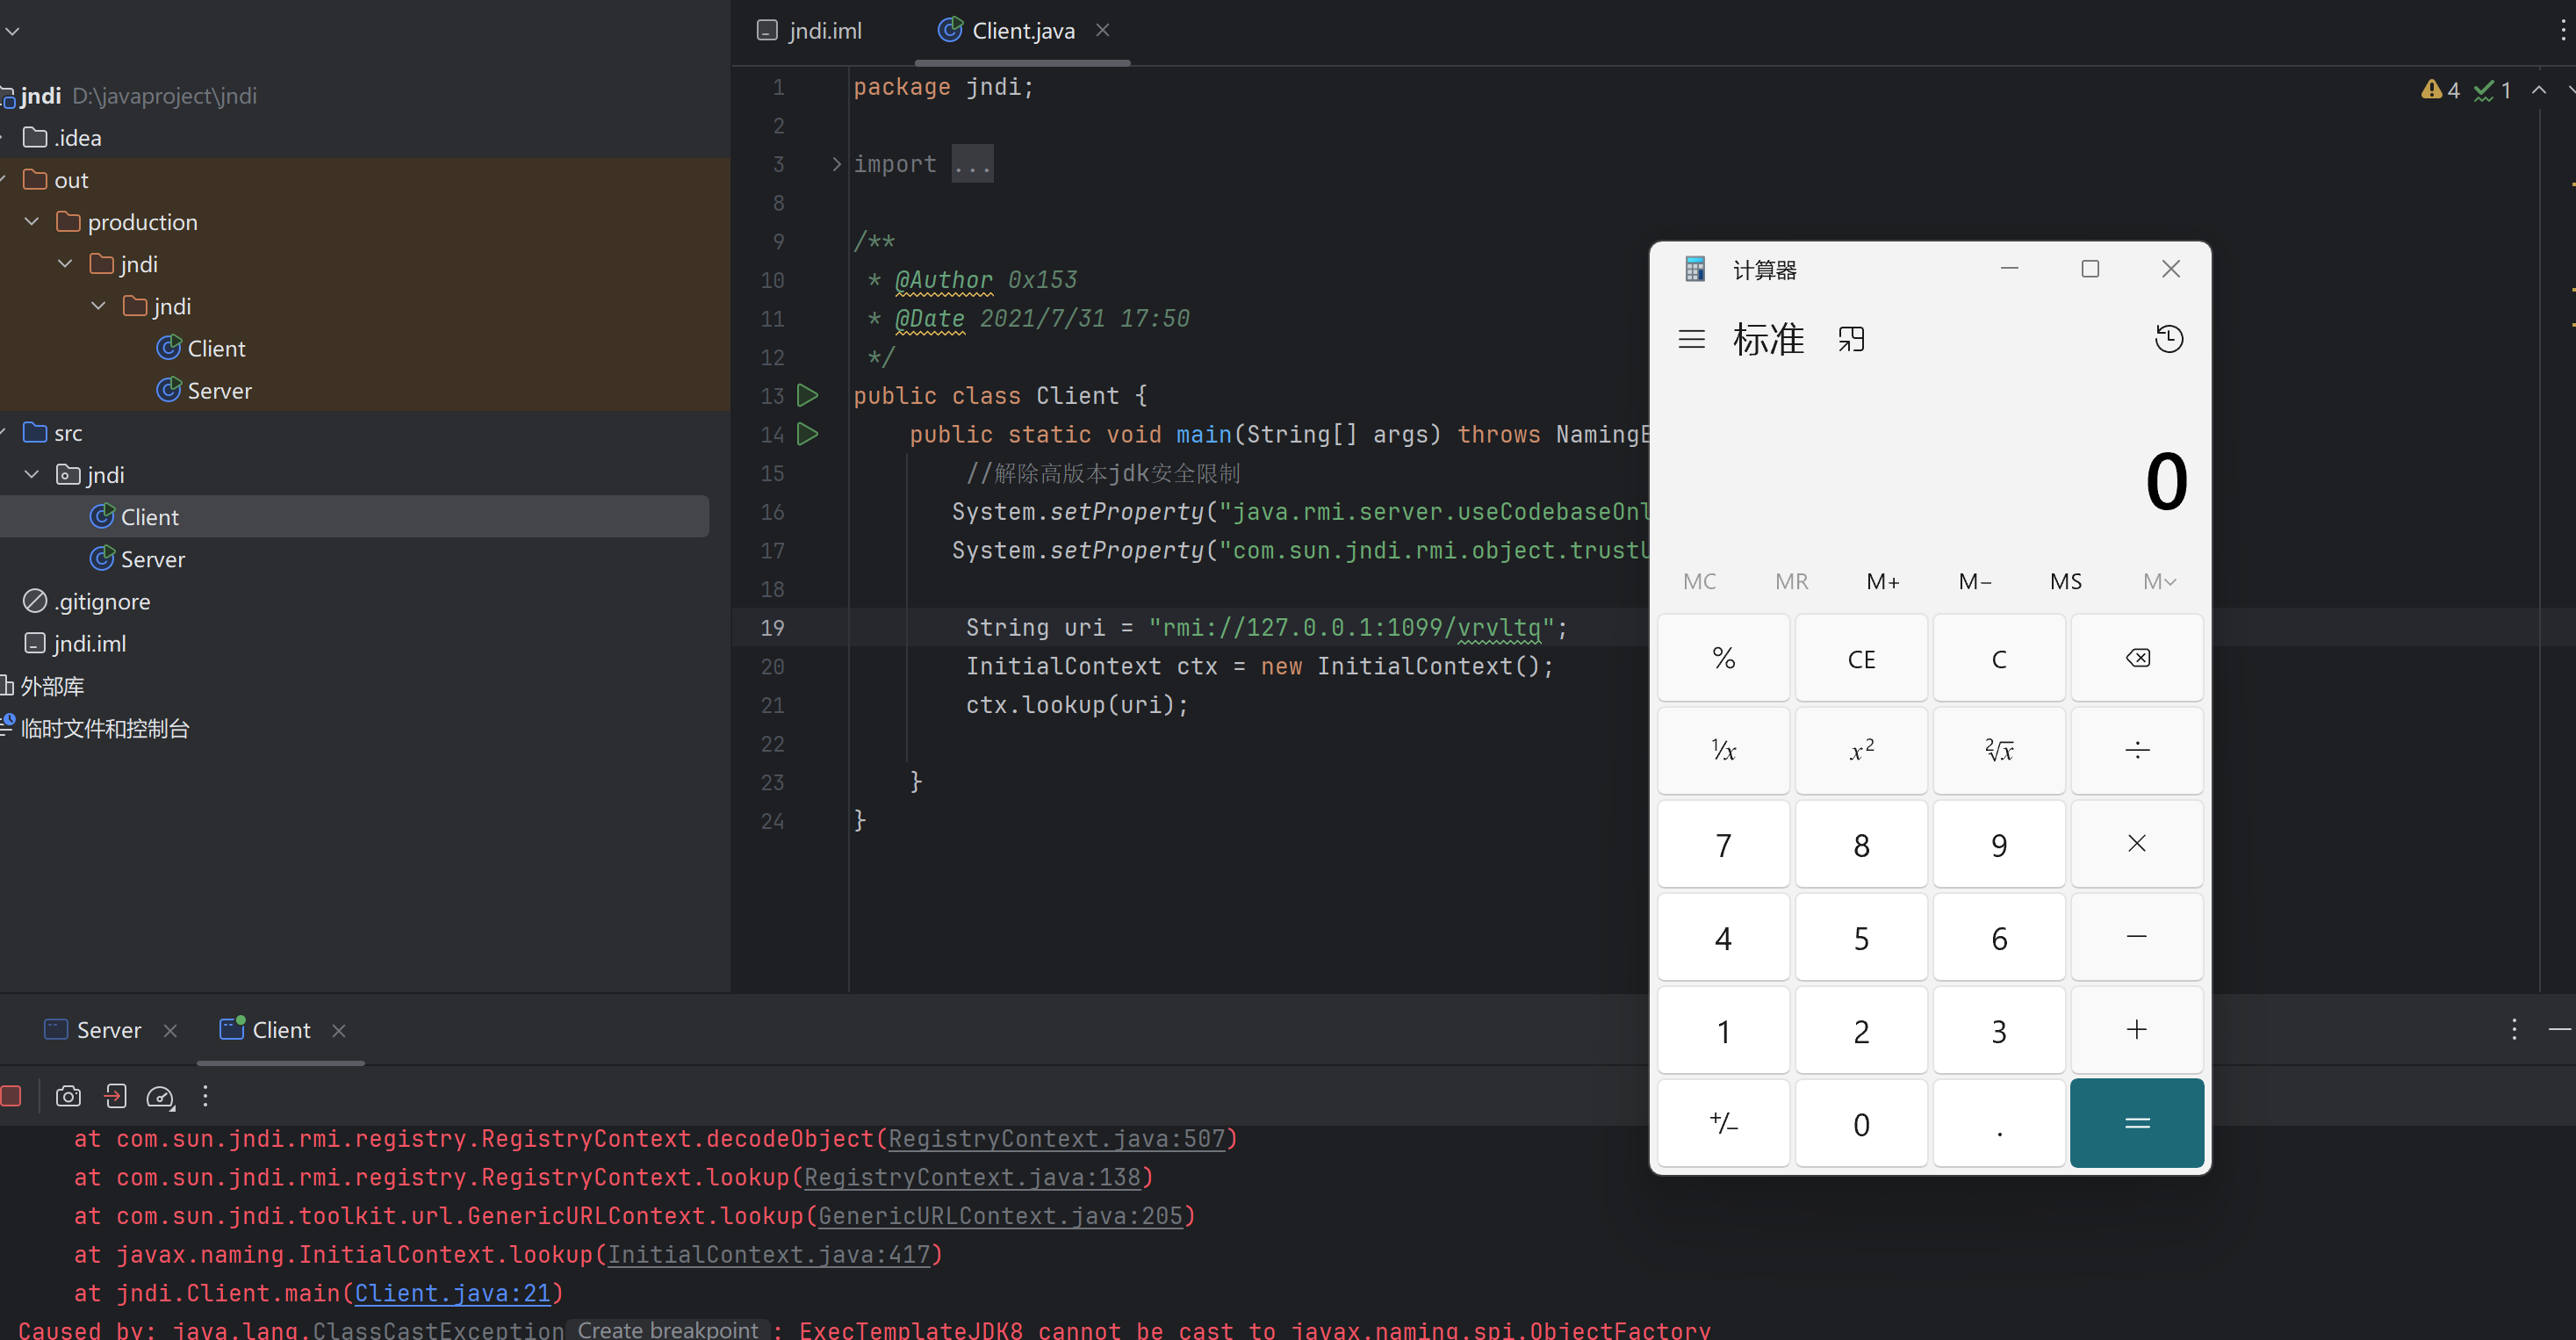Click the stop process red square icon

pos(11,1096)
